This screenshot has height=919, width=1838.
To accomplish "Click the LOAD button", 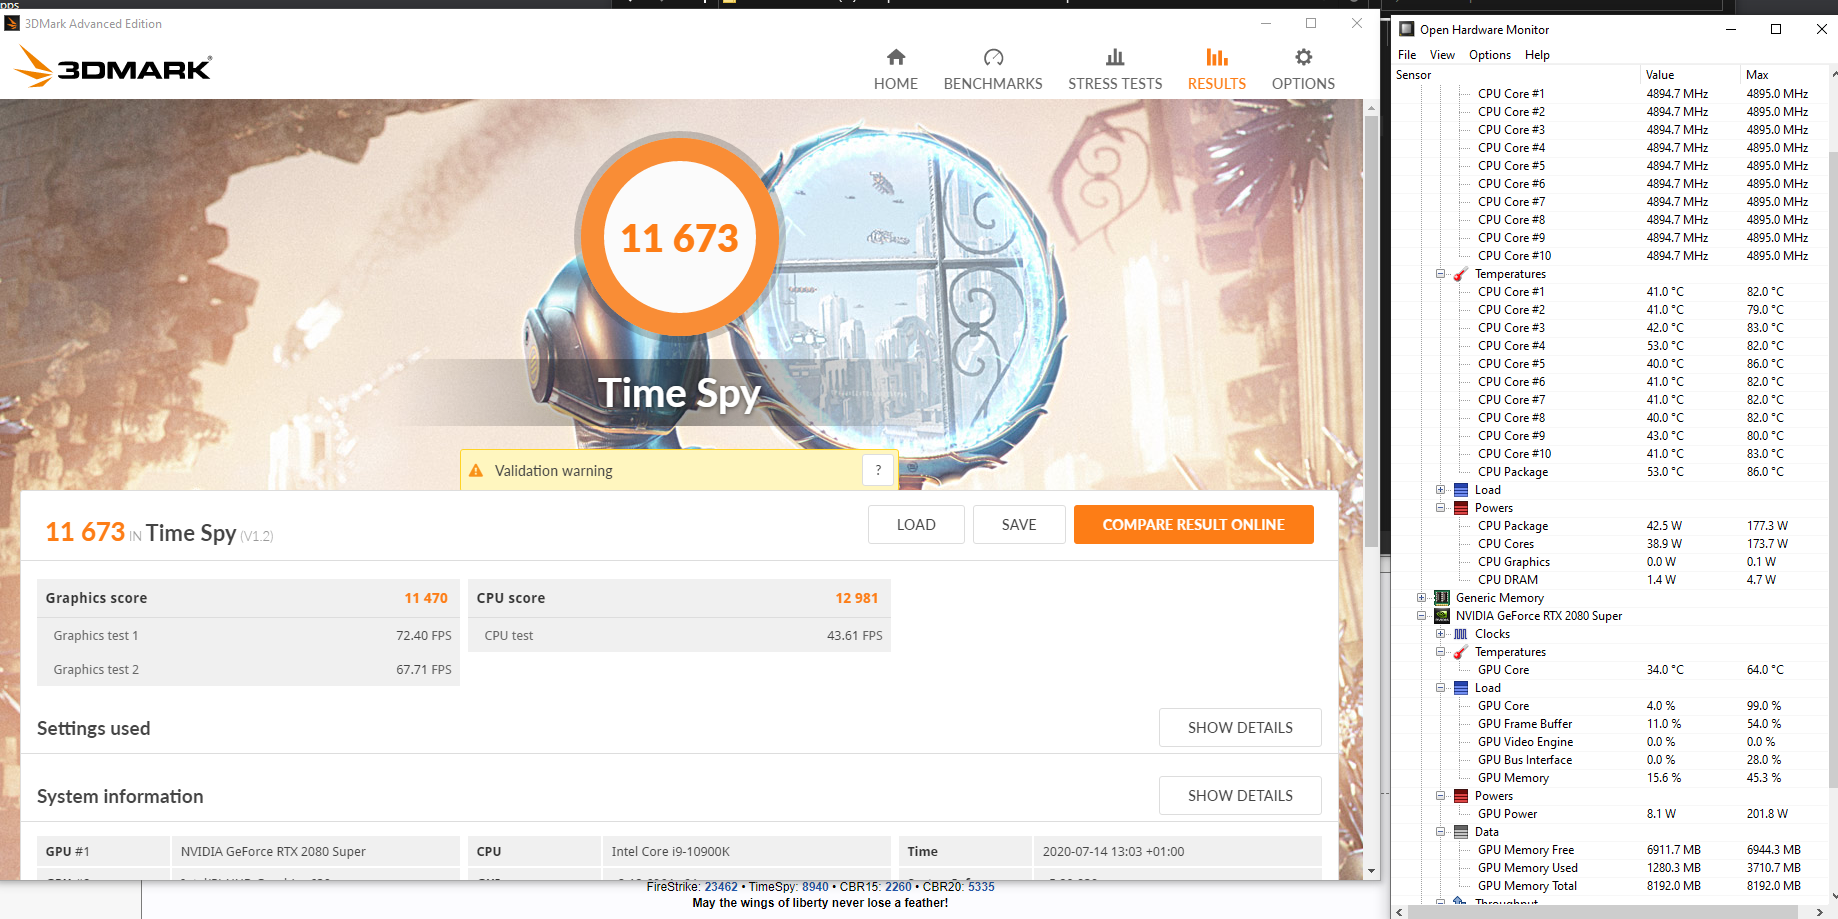I will pyautogui.click(x=916, y=524).
